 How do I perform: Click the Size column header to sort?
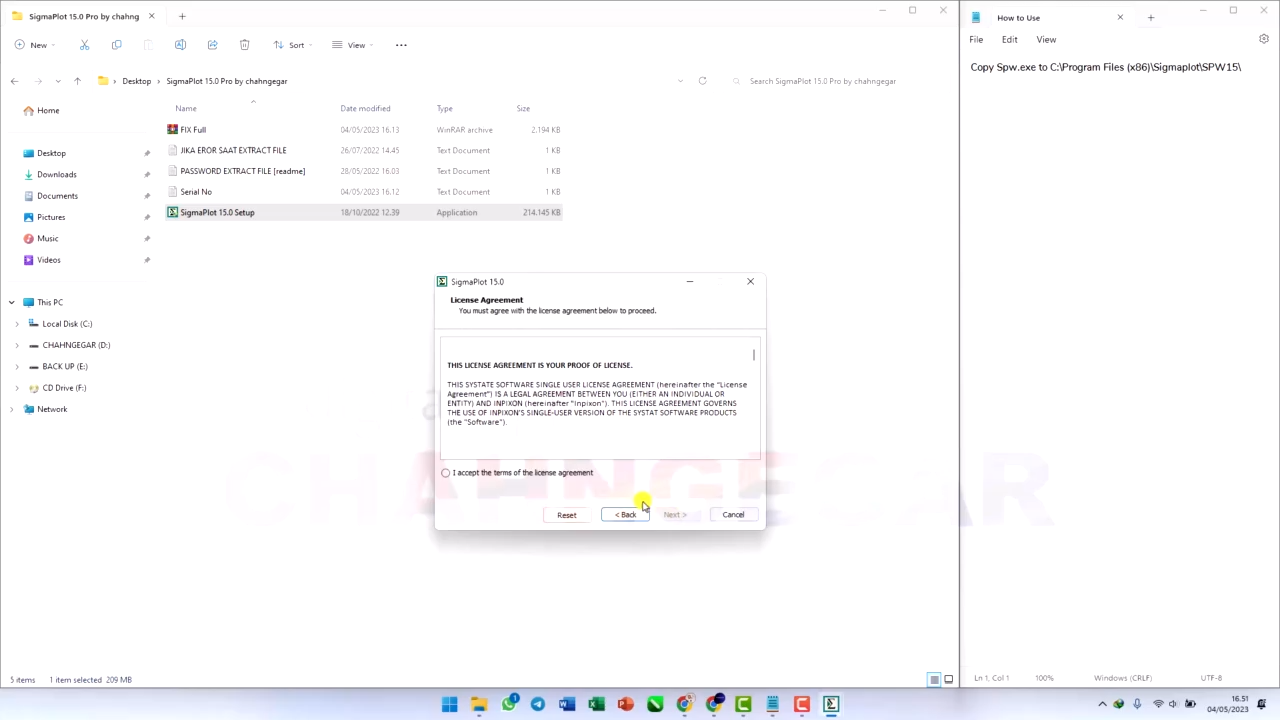[x=523, y=108]
